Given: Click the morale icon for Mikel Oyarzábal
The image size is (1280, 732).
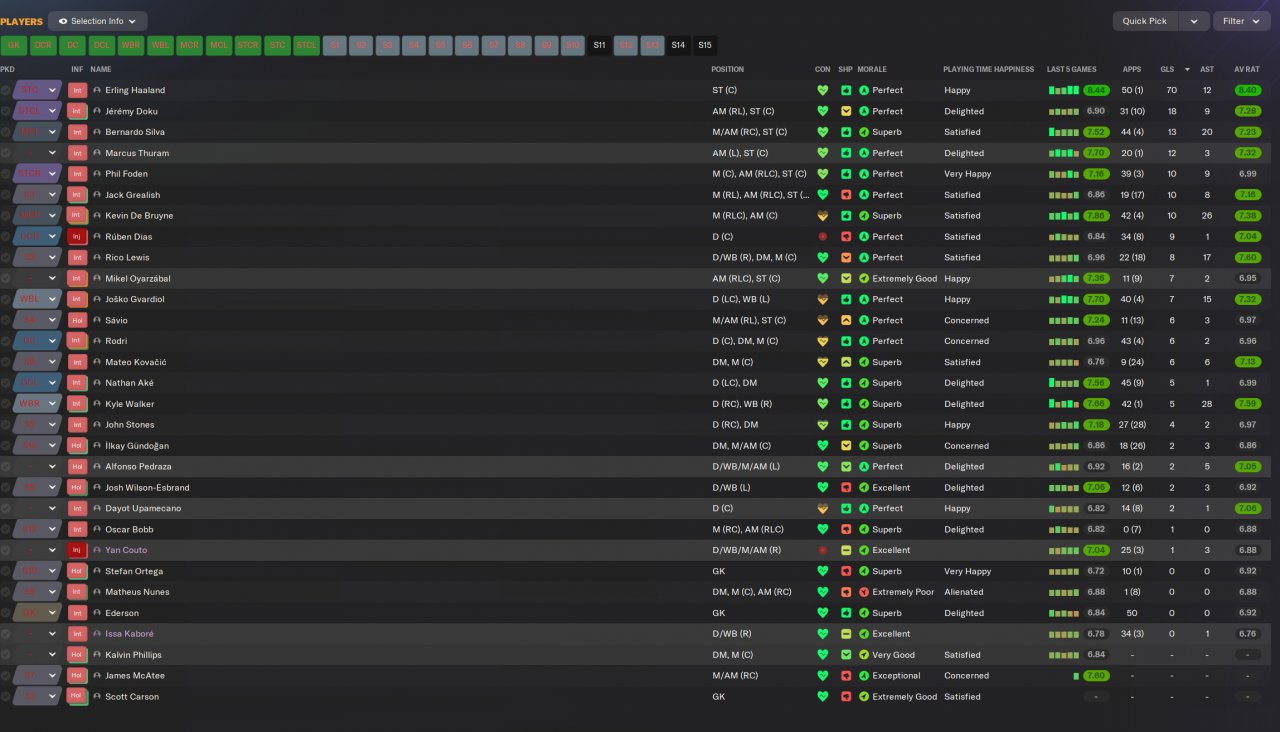Looking at the screenshot, I should [x=864, y=279].
